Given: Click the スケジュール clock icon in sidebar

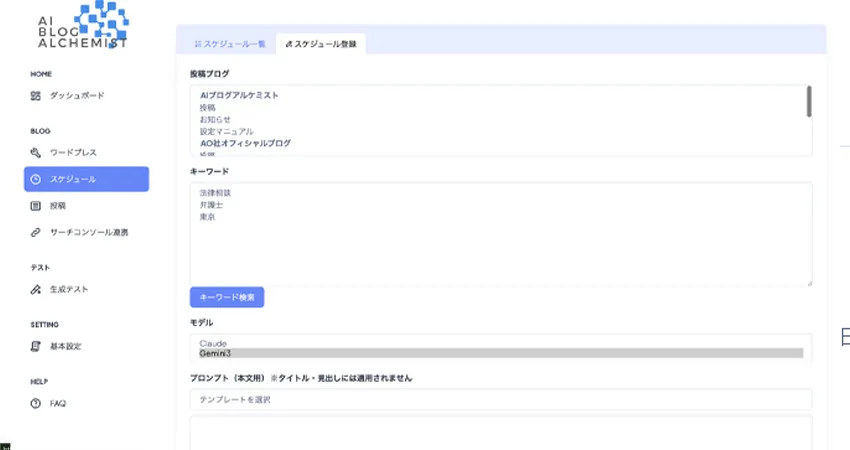Looking at the screenshot, I should coord(36,179).
